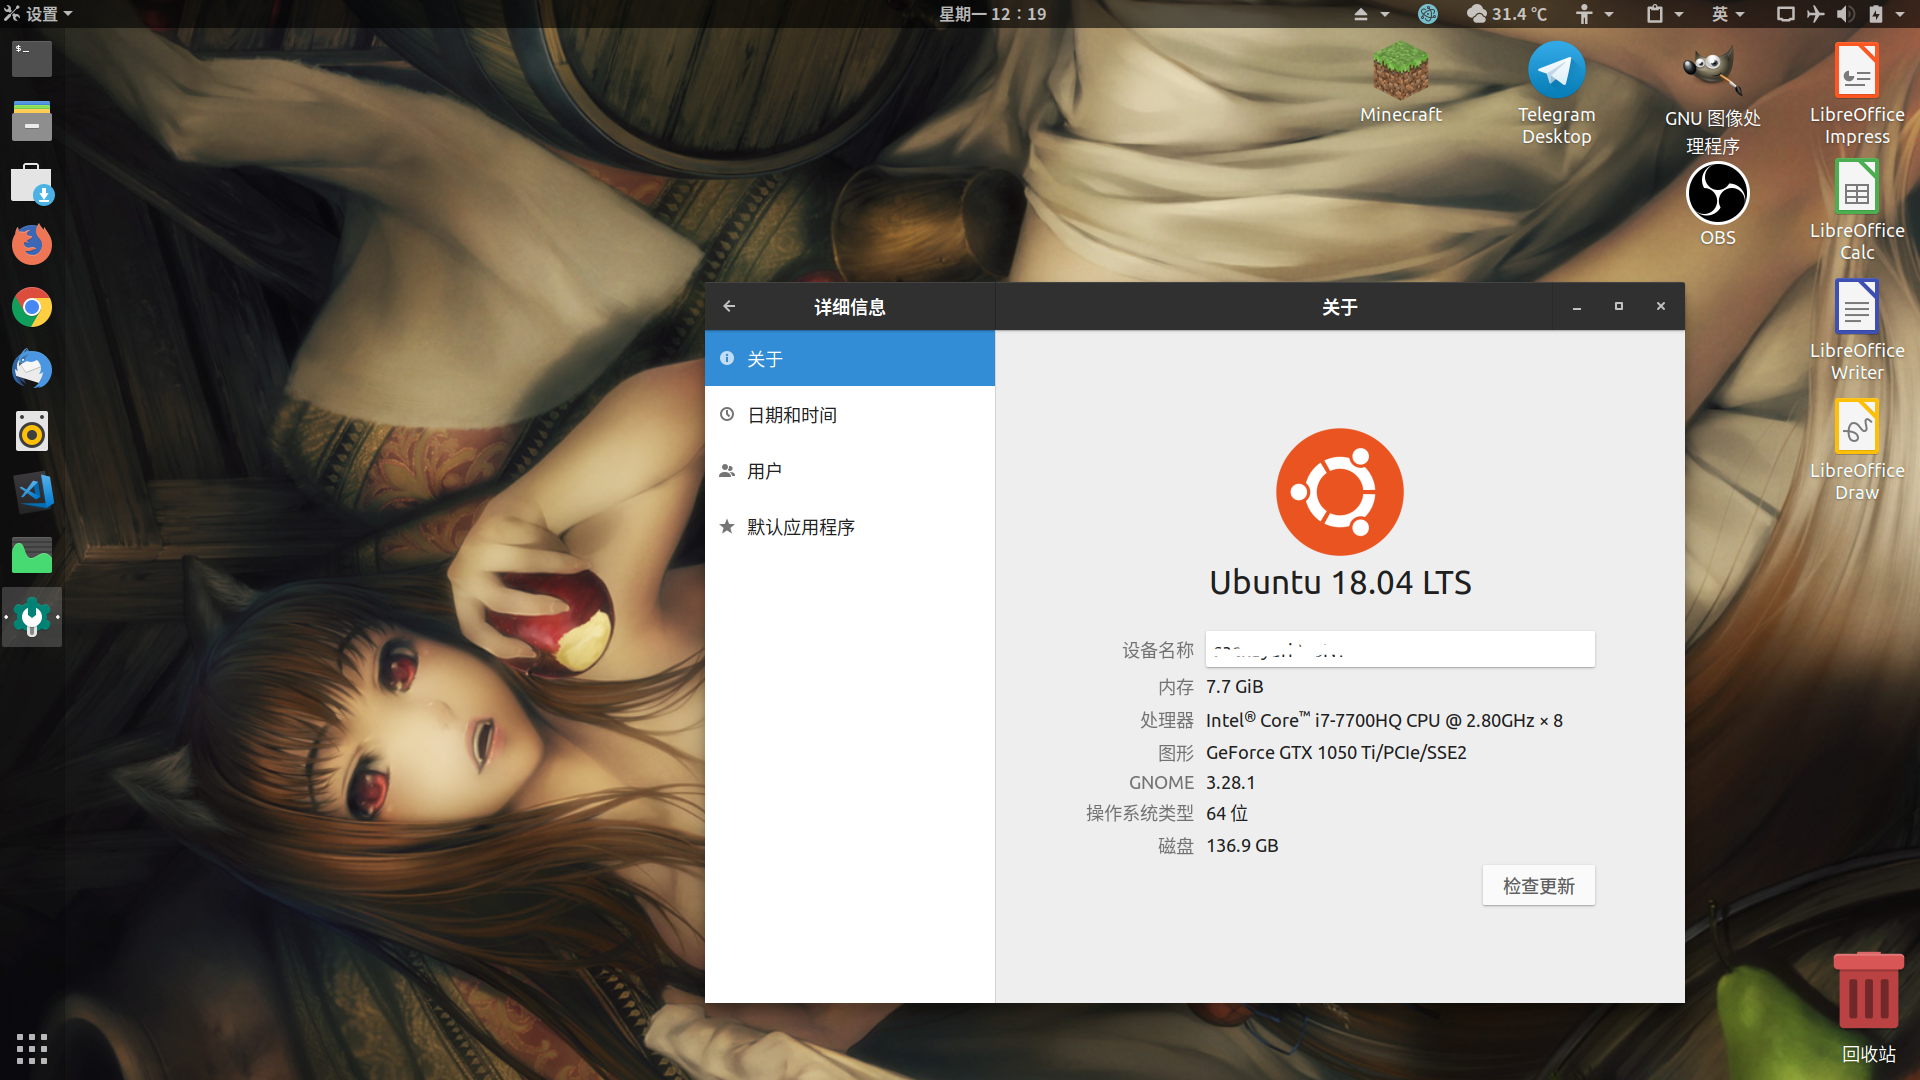The height and width of the screenshot is (1080, 1920).
Task: Select 日期和时间 in the sidebar
Action: pyautogui.click(x=850, y=414)
